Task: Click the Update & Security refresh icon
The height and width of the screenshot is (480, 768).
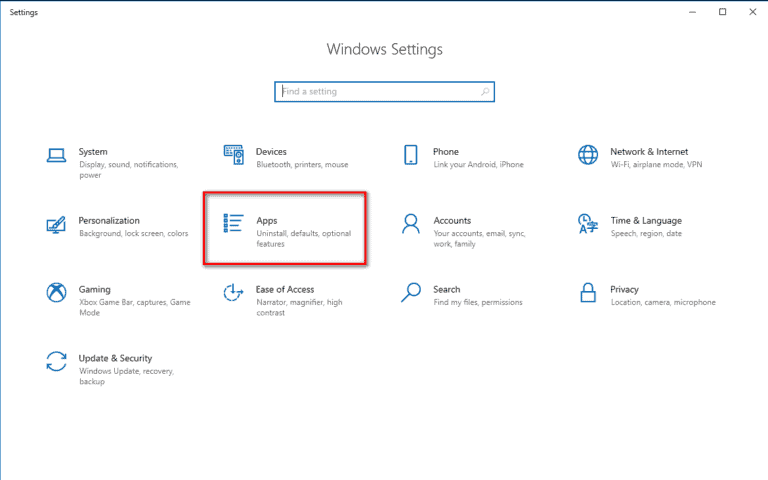Action: coord(57,360)
